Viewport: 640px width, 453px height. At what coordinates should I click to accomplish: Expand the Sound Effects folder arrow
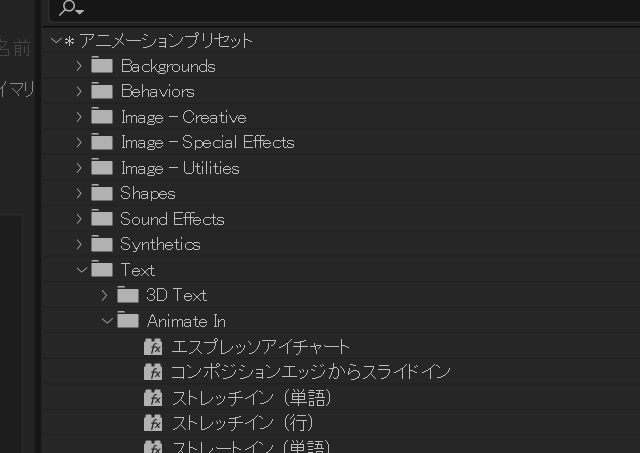(x=80, y=219)
